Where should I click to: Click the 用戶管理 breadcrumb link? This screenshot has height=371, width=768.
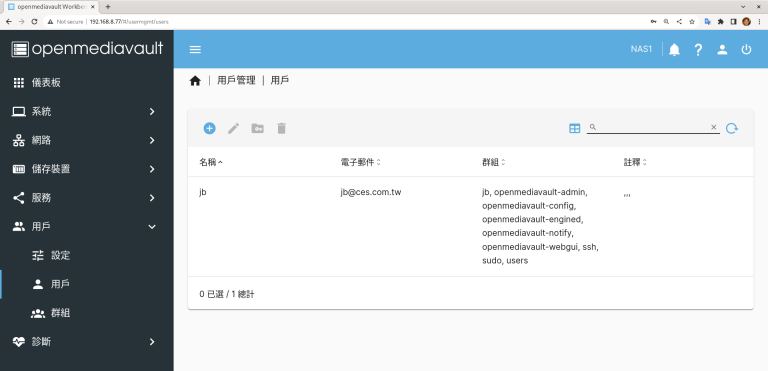click(237, 81)
